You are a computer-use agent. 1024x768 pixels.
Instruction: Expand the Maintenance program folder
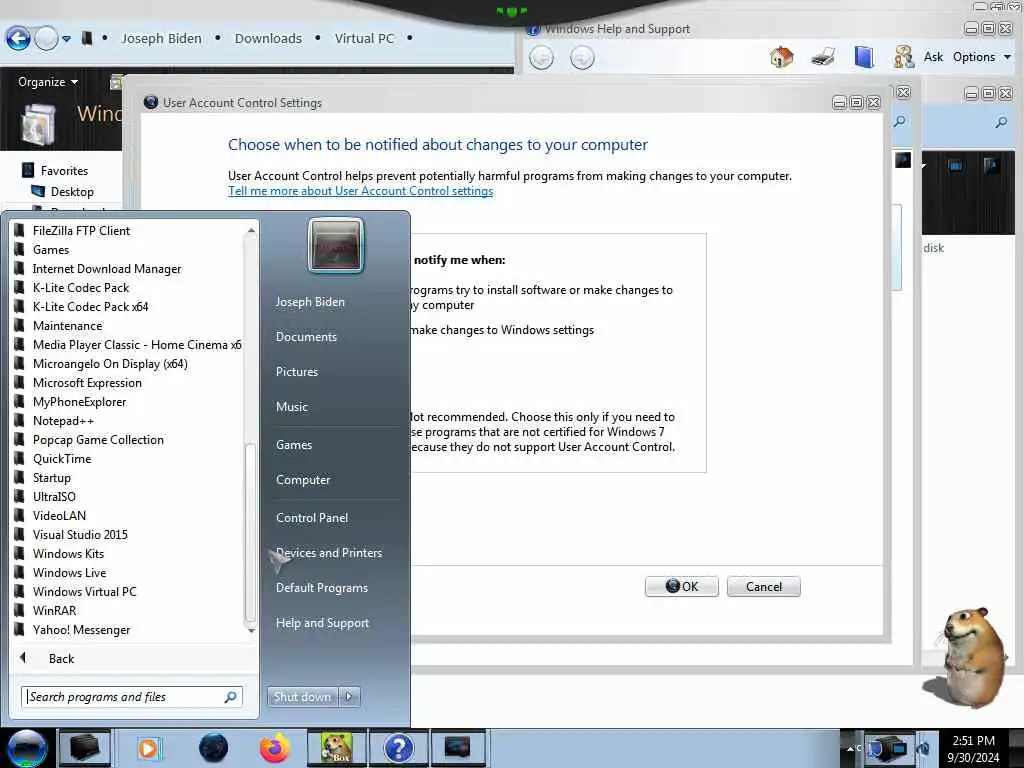click(67, 325)
